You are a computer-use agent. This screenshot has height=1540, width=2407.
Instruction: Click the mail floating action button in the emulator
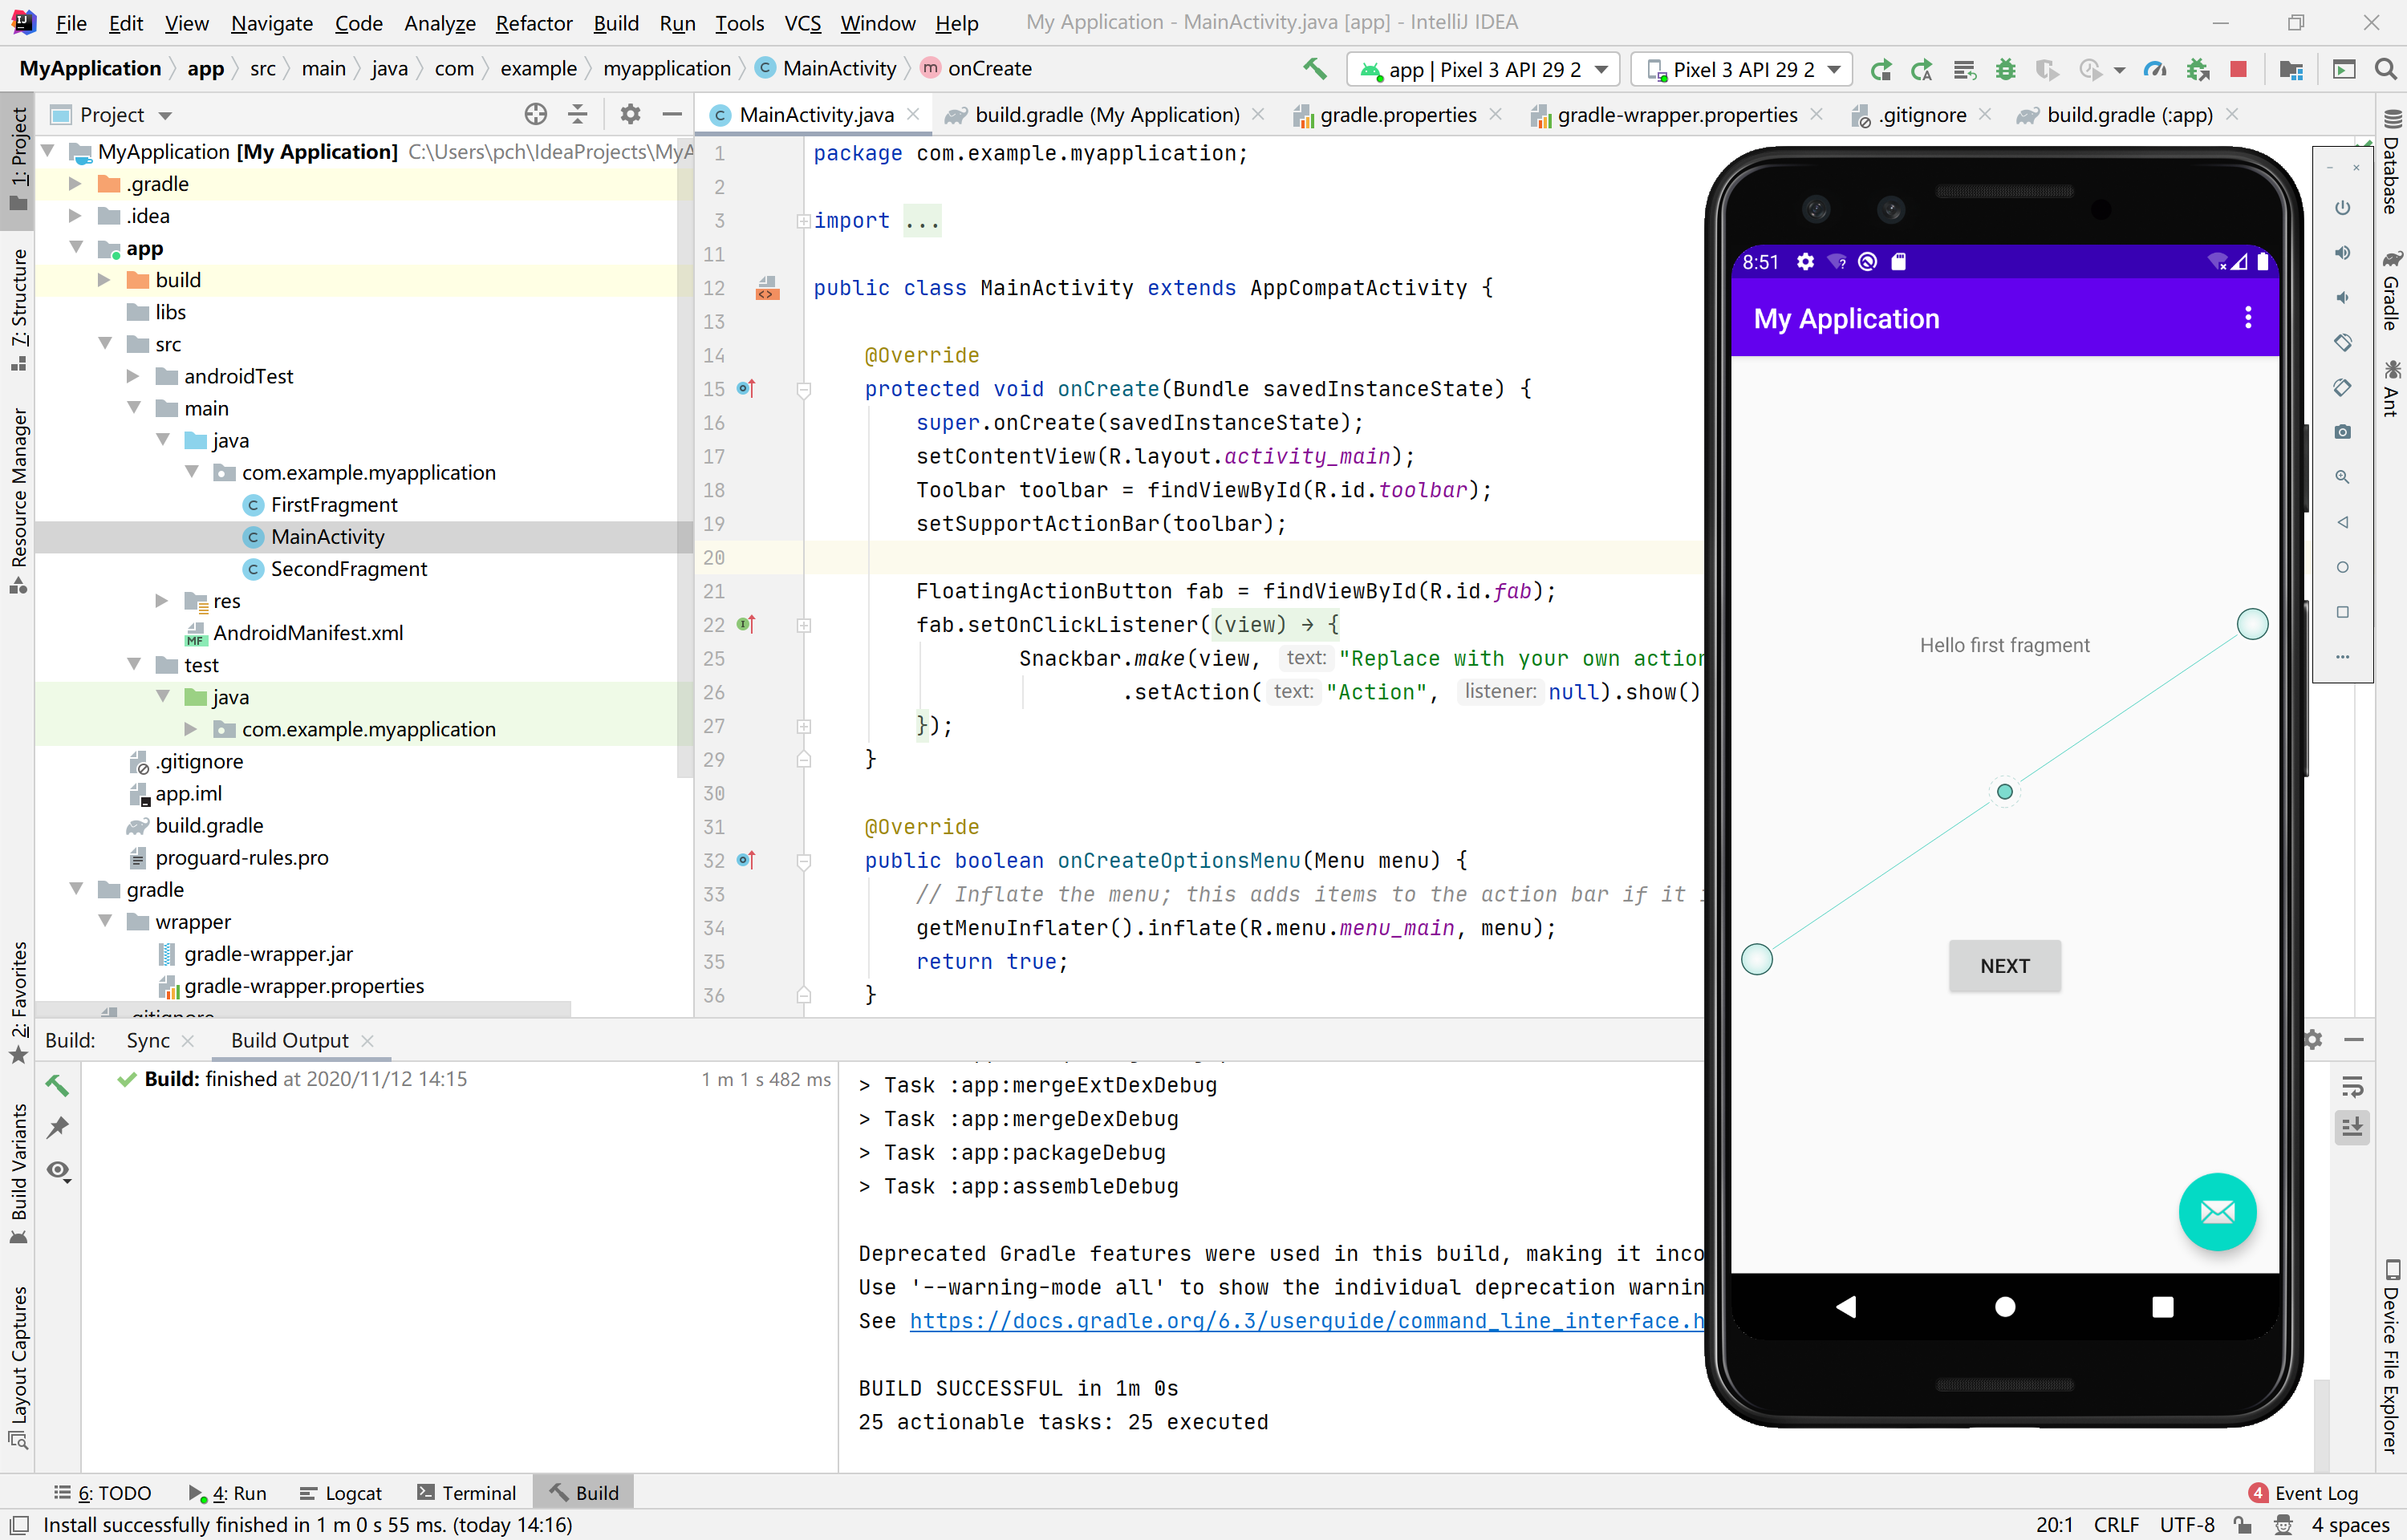[2217, 1212]
